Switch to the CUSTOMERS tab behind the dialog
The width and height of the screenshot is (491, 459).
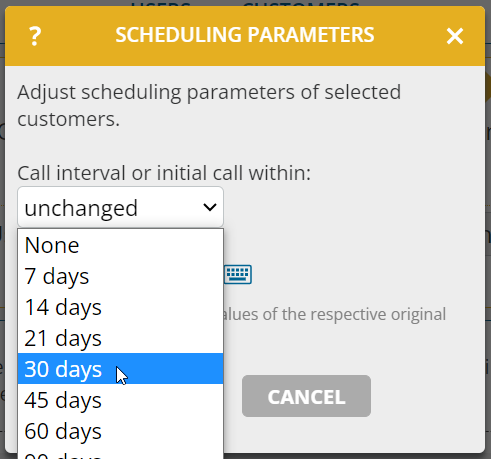pyautogui.click(x=301, y=3)
